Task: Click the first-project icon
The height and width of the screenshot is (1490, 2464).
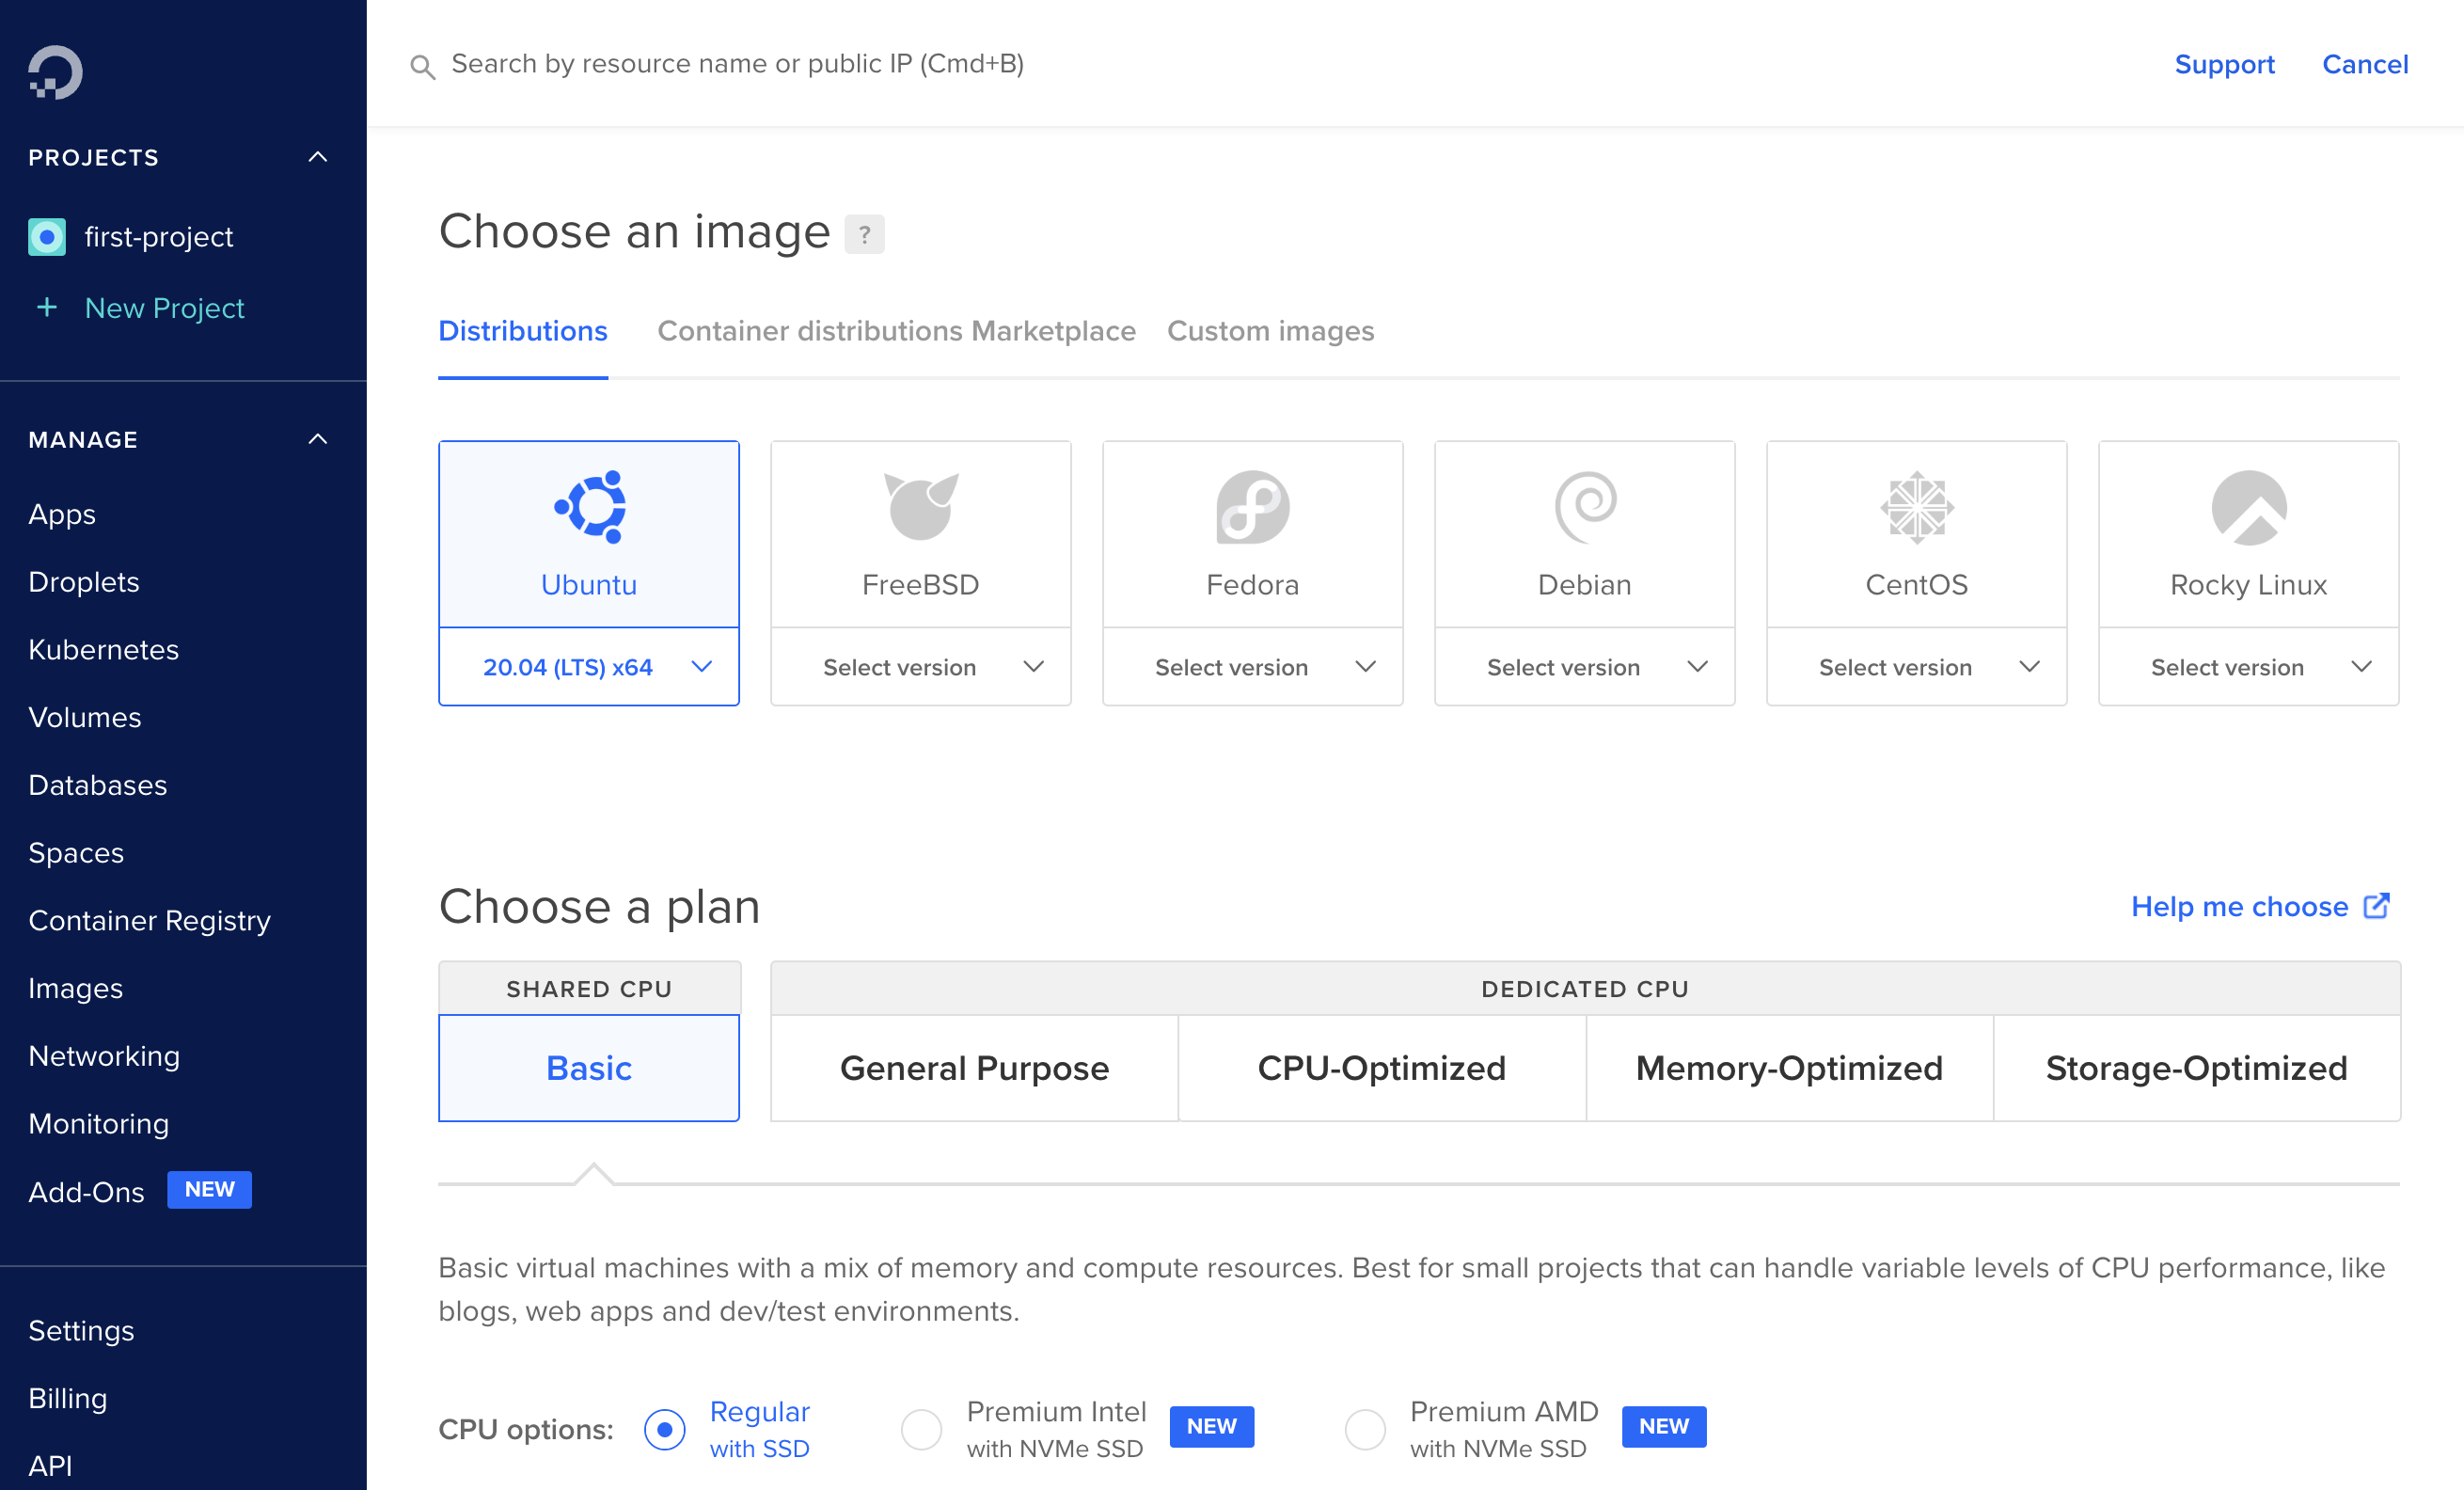Action: tap(47, 237)
